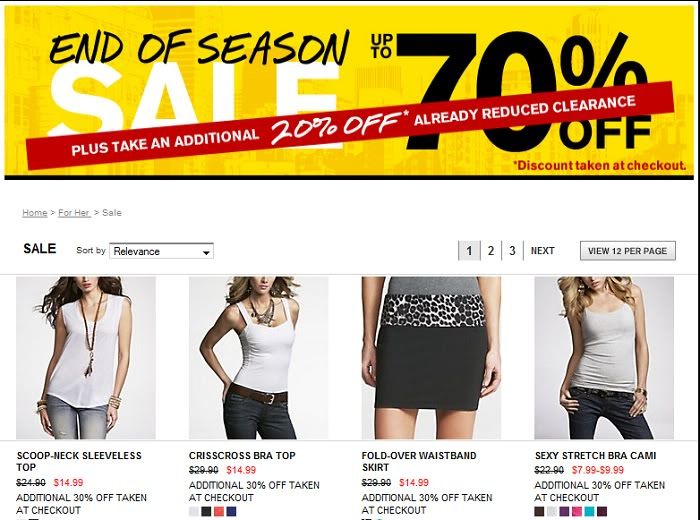Select the coral red swatch for Crisscross Bra Top

pyautogui.click(x=219, y=512)
